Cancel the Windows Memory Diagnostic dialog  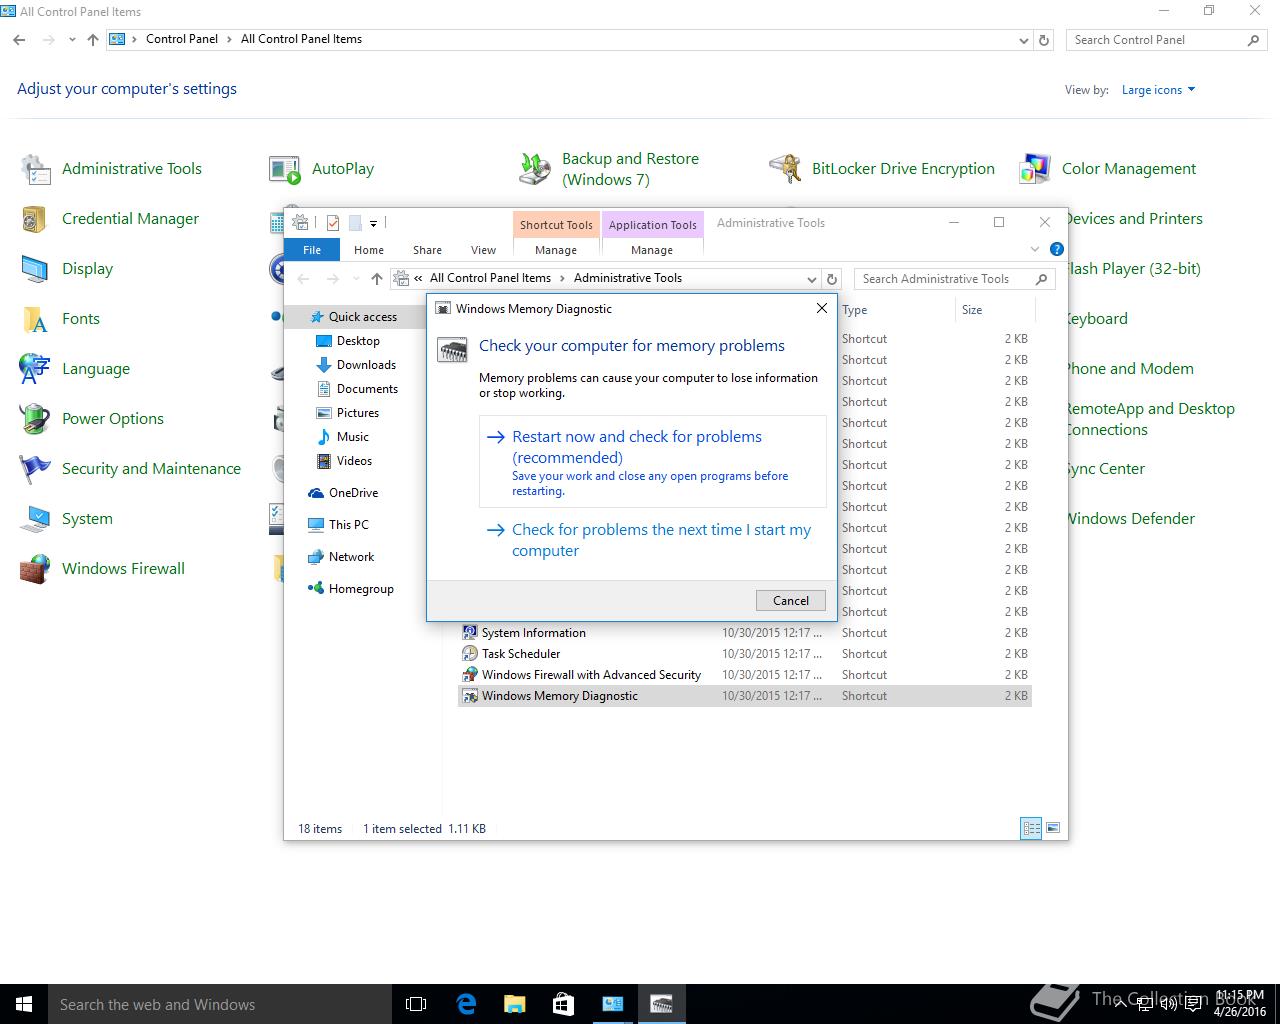(x=791, y=600)
